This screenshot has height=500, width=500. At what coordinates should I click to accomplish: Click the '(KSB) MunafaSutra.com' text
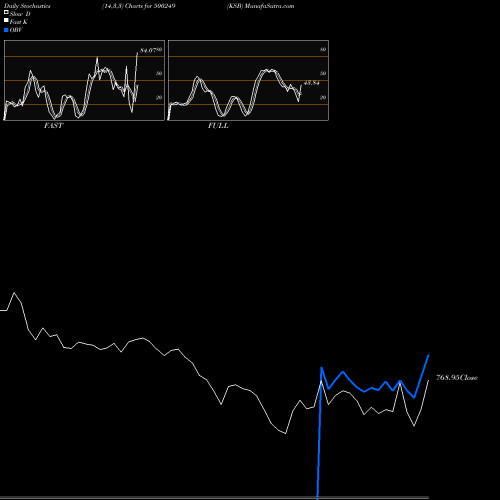pyautogui.click(x=260, y=6)
